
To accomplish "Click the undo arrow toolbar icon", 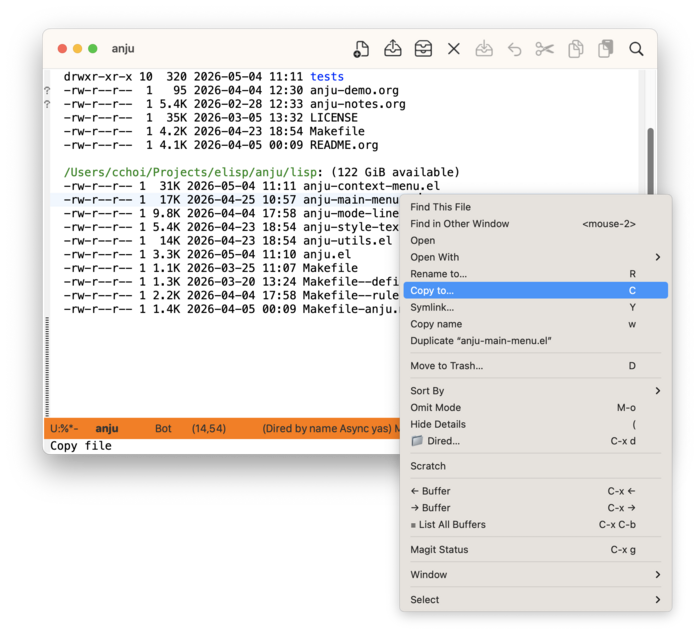I will (x=514, y=49).
